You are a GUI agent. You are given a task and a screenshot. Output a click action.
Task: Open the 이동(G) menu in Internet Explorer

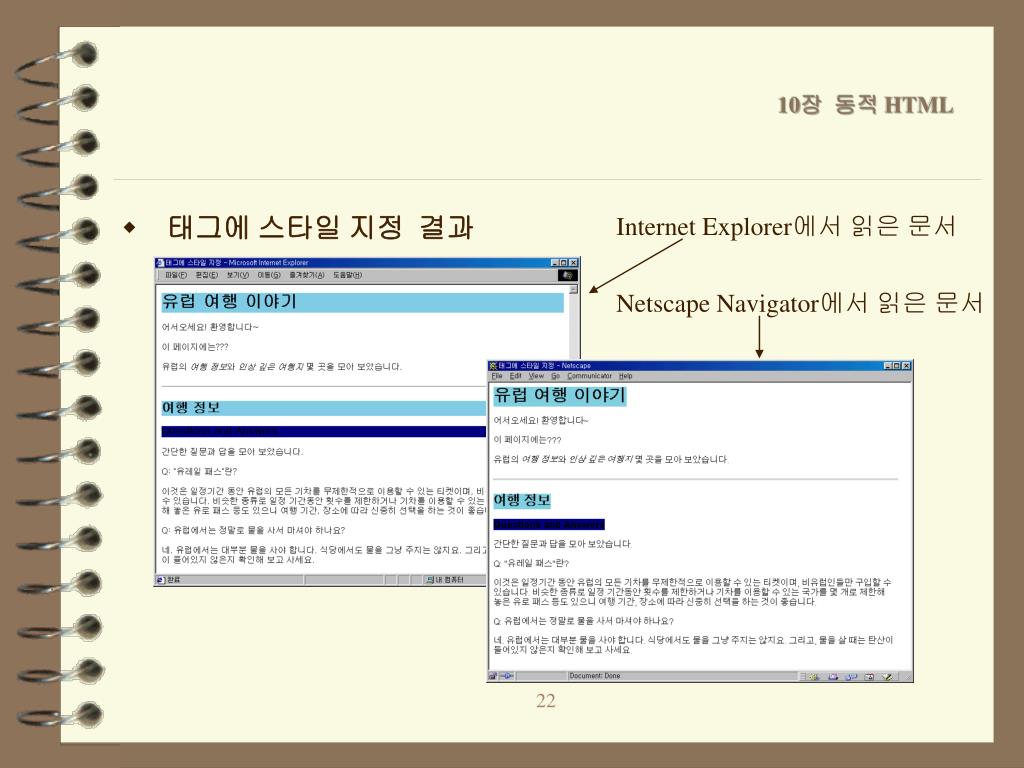pyautogui.click(x=269, y=275)
